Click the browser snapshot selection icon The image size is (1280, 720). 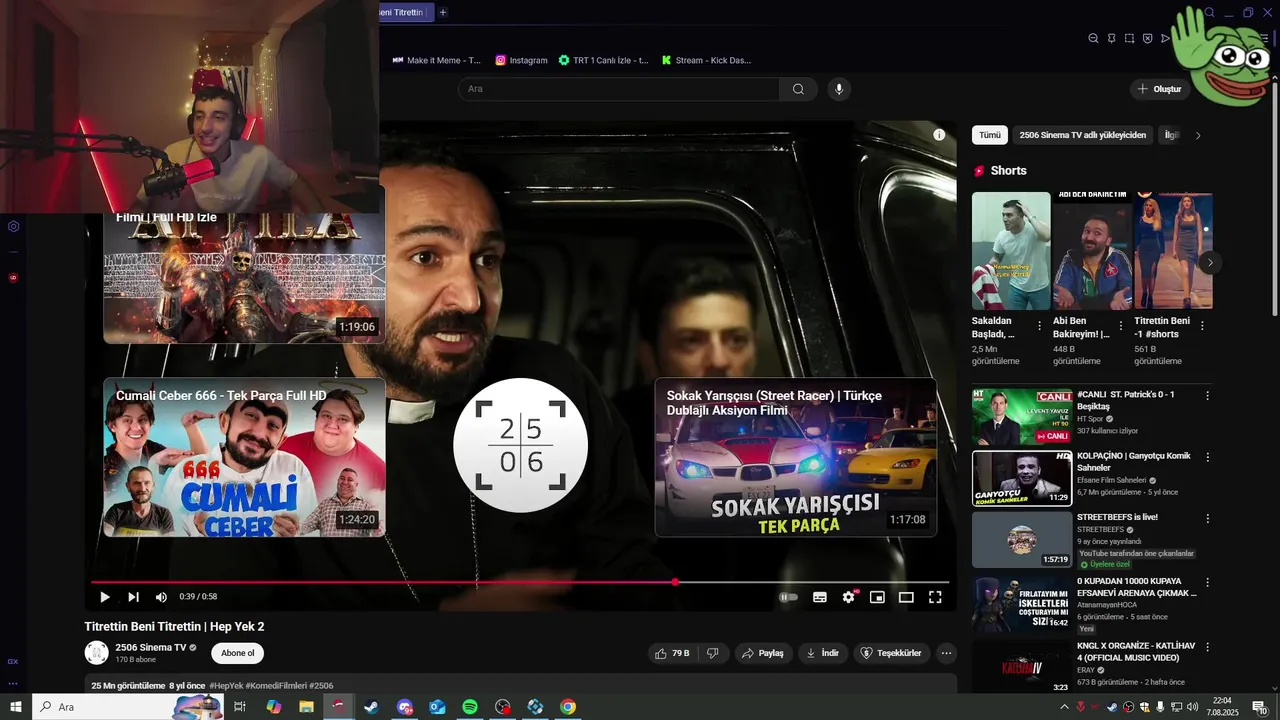(x=1129, y=38)
